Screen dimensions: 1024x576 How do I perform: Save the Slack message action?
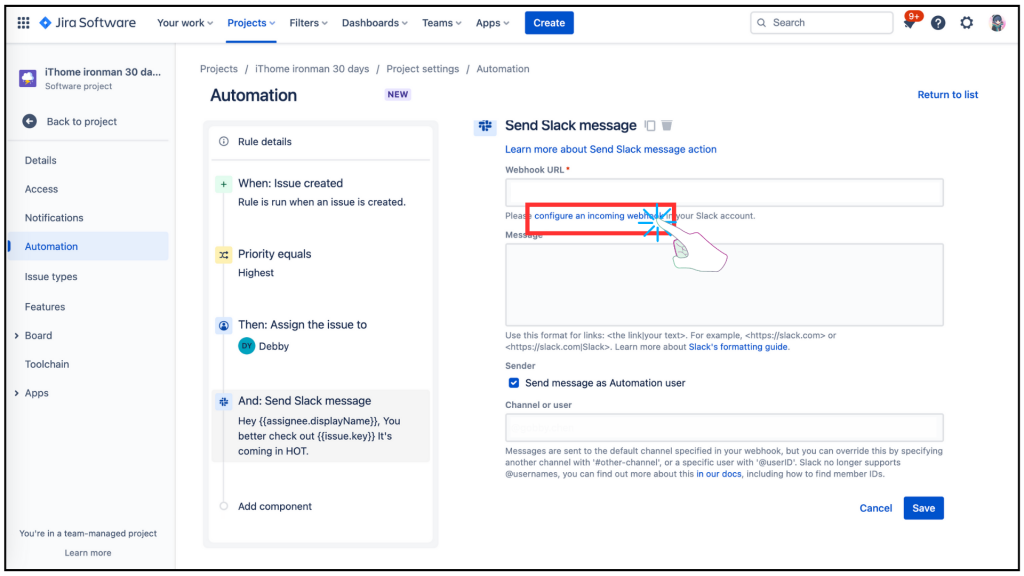point(923,508)
